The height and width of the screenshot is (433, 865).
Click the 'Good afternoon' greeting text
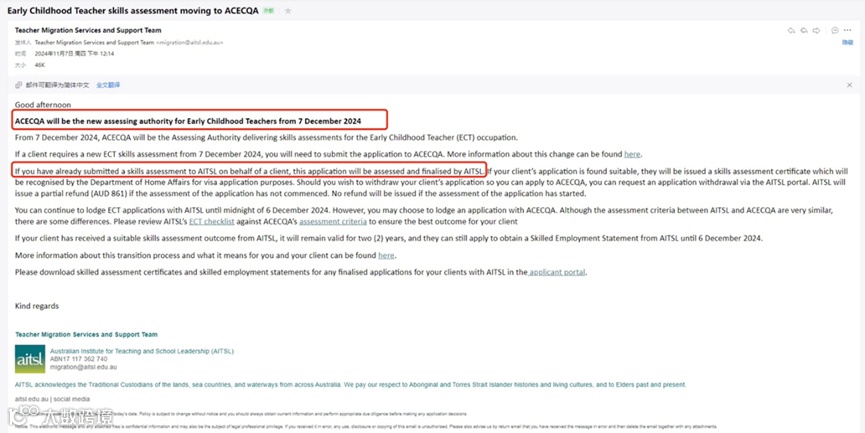tap(43, 104)
